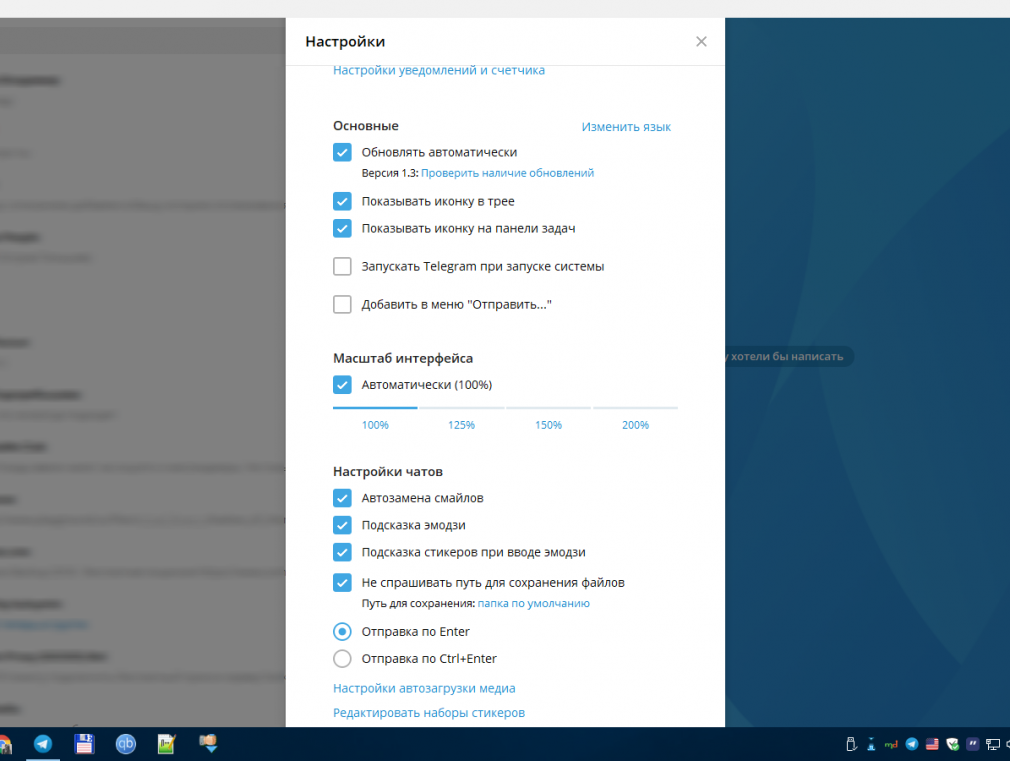Select Отправка по Enter radio button
1010x761 pixels.
[x=342, y=631]
